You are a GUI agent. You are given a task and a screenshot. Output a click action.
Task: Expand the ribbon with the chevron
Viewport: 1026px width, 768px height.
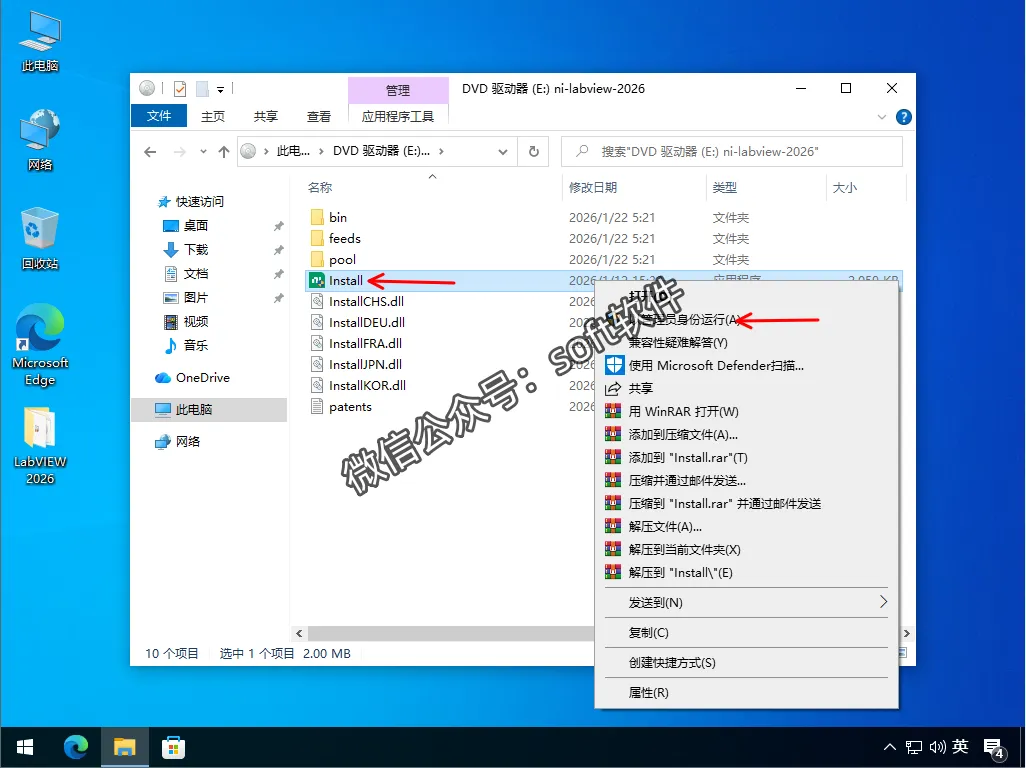click(x=881, y=117)
